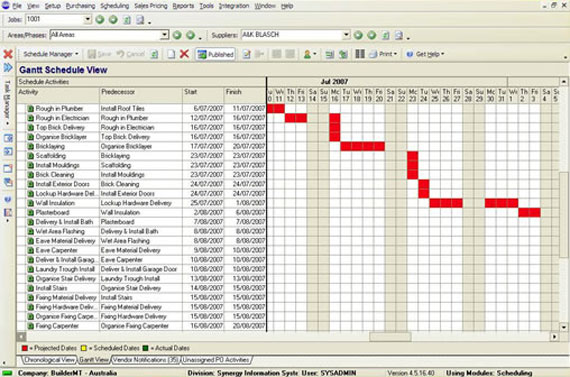The image size is (570, 377).
Task: Click the export icon next to Jobs arrows
Action: (x=127, y=20)
